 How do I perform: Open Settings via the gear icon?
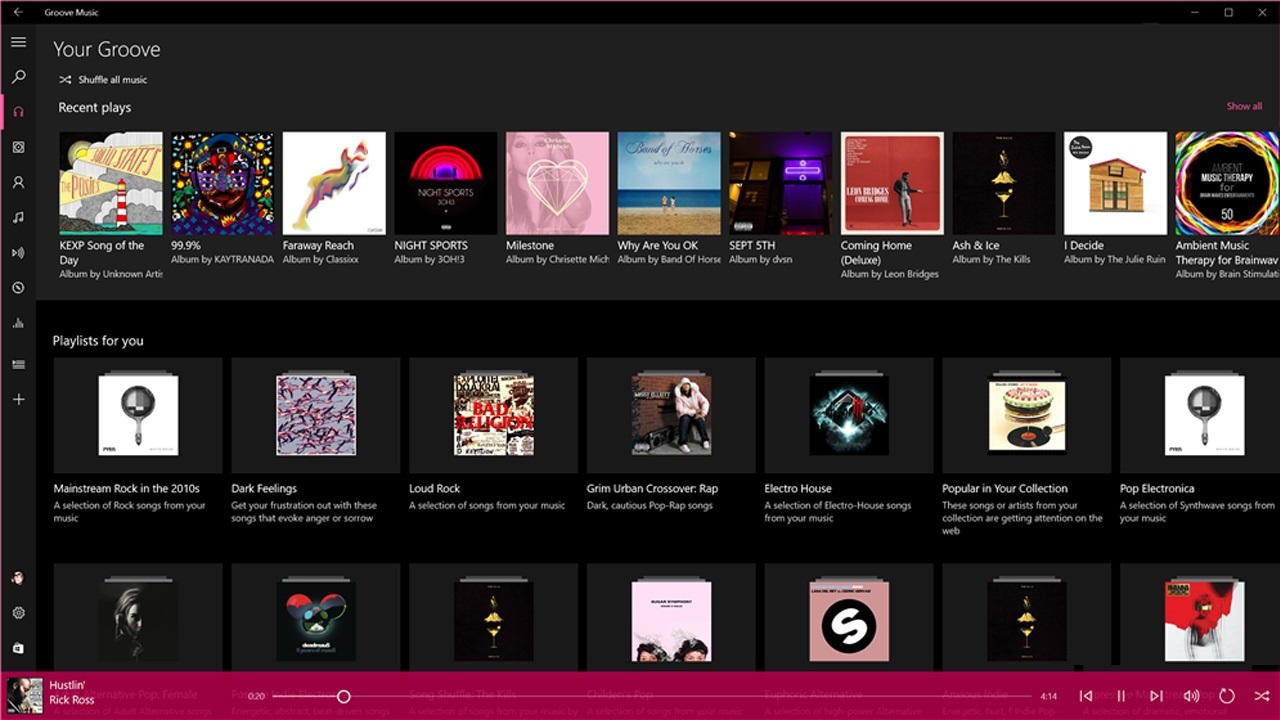click(18, 612)
